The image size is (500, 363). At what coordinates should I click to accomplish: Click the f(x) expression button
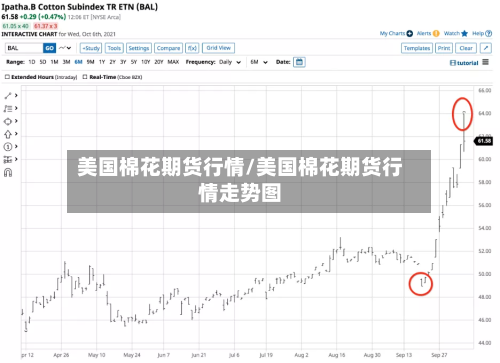coord(192,48)
